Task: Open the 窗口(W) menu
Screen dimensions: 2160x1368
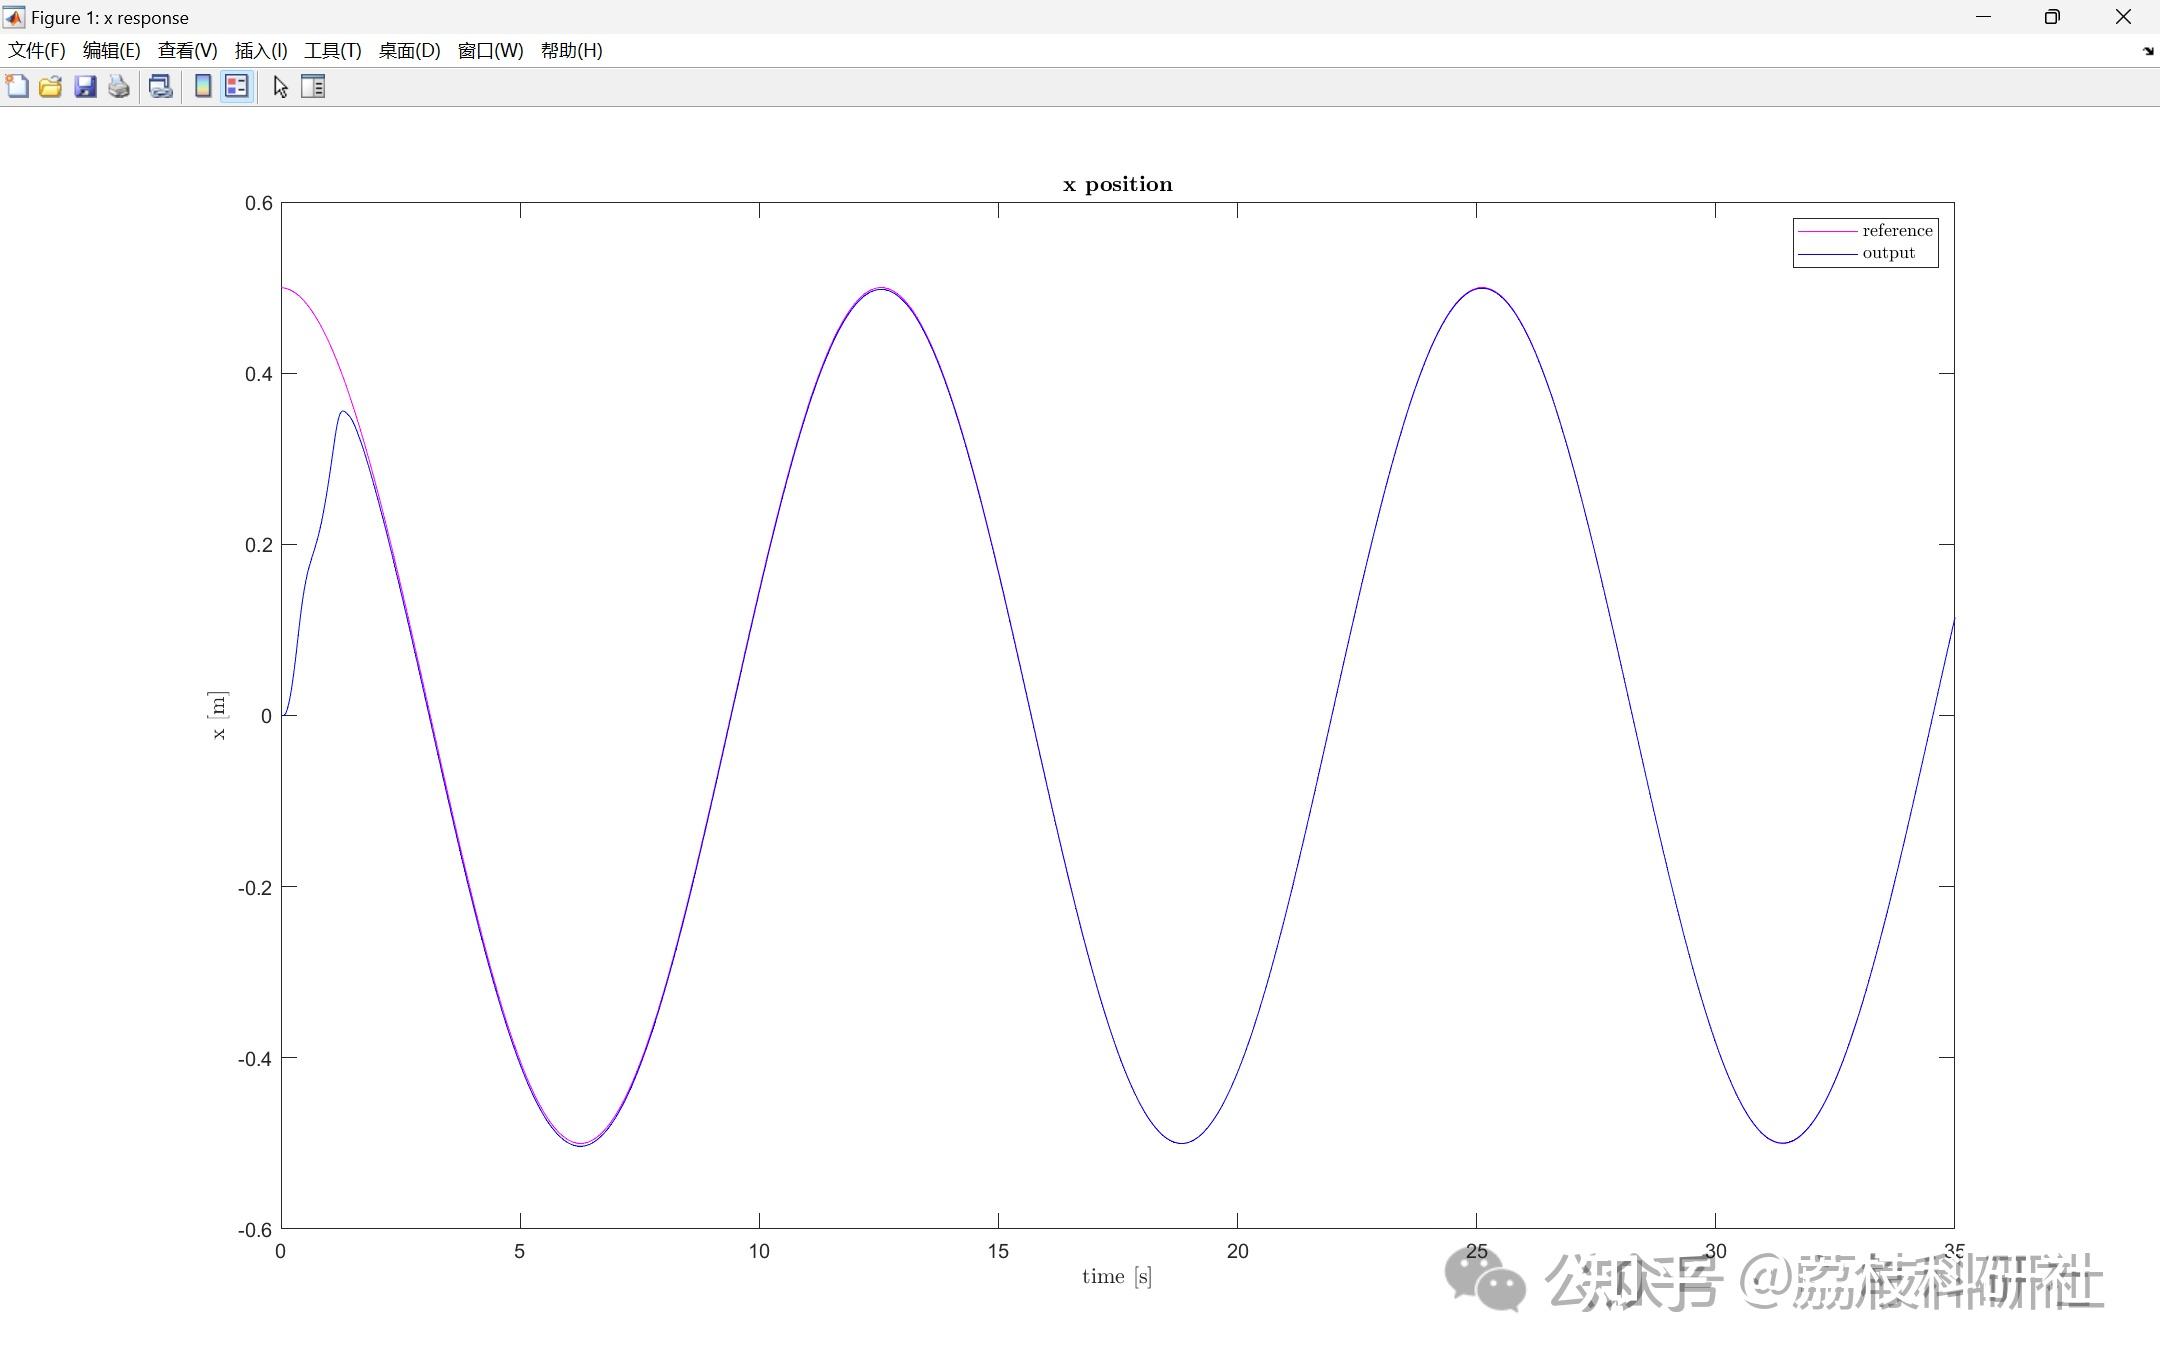Action: pos(490,51)
